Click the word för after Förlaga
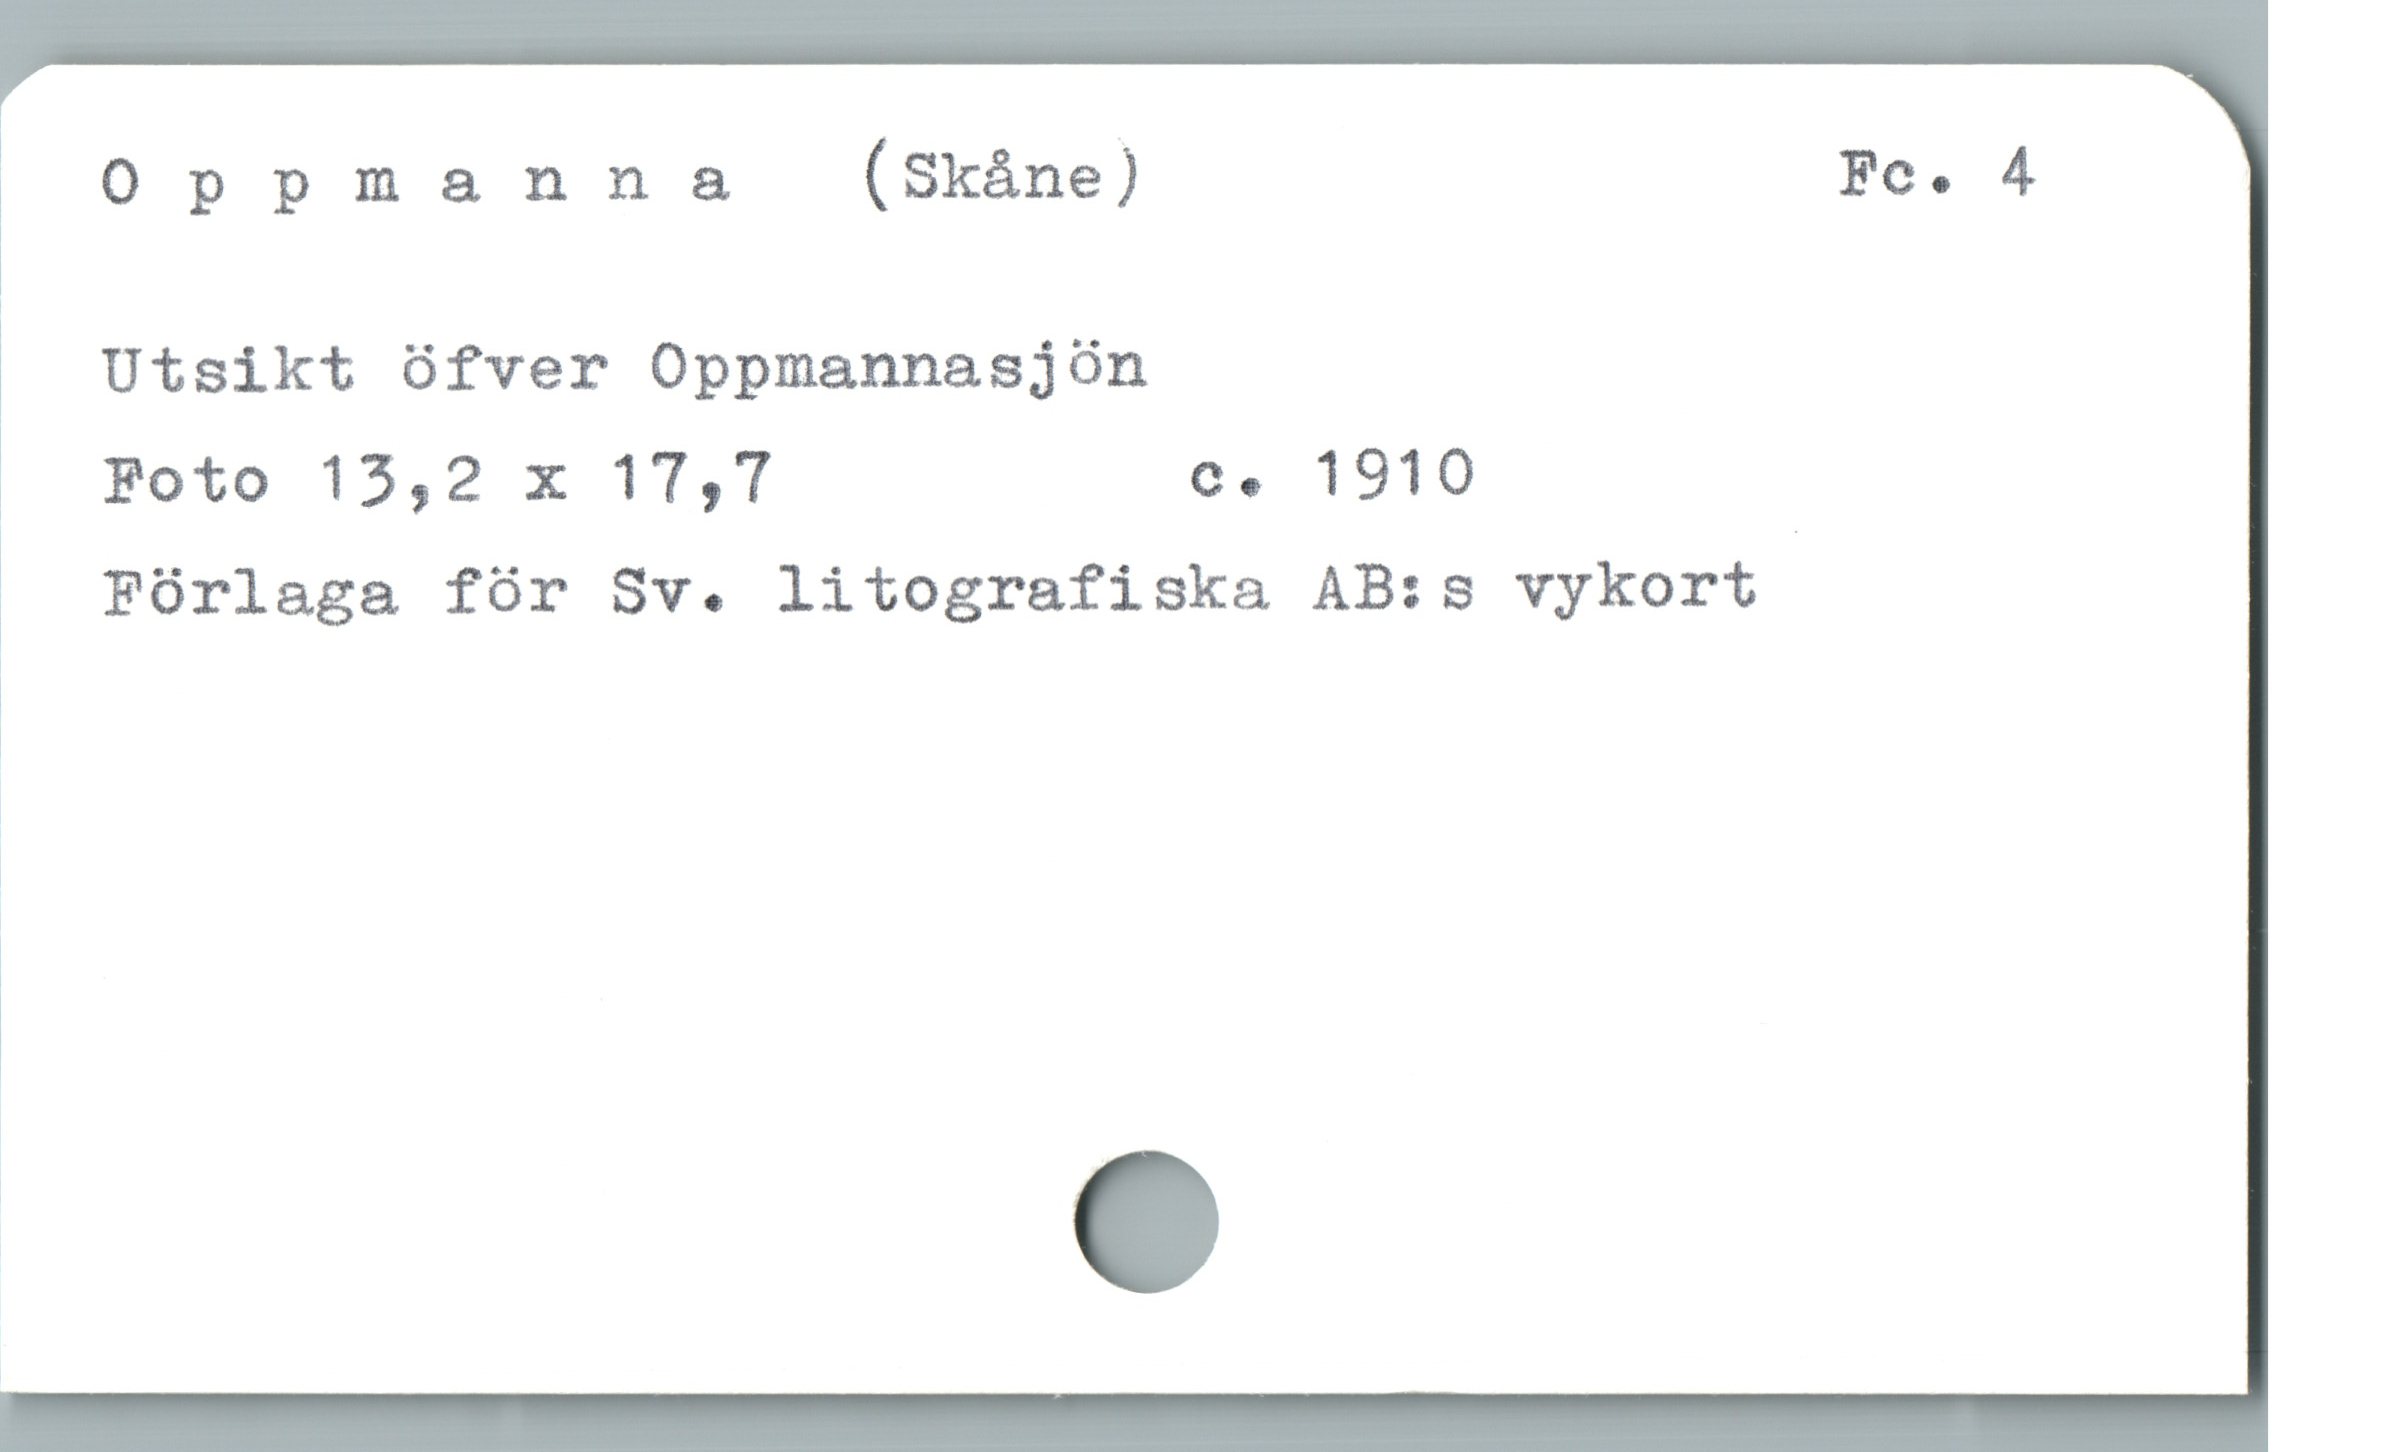 tap(505, 588)
